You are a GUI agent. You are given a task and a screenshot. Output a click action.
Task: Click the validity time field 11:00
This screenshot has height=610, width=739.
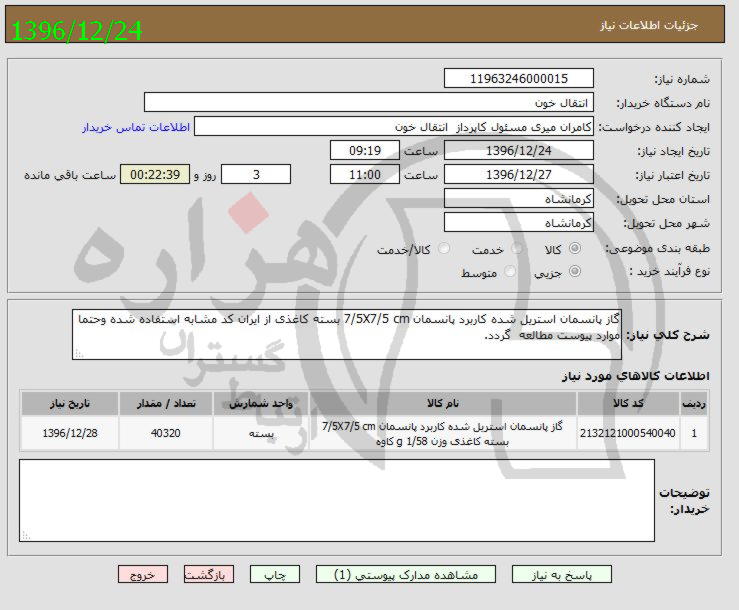click(x=365, y=174)
